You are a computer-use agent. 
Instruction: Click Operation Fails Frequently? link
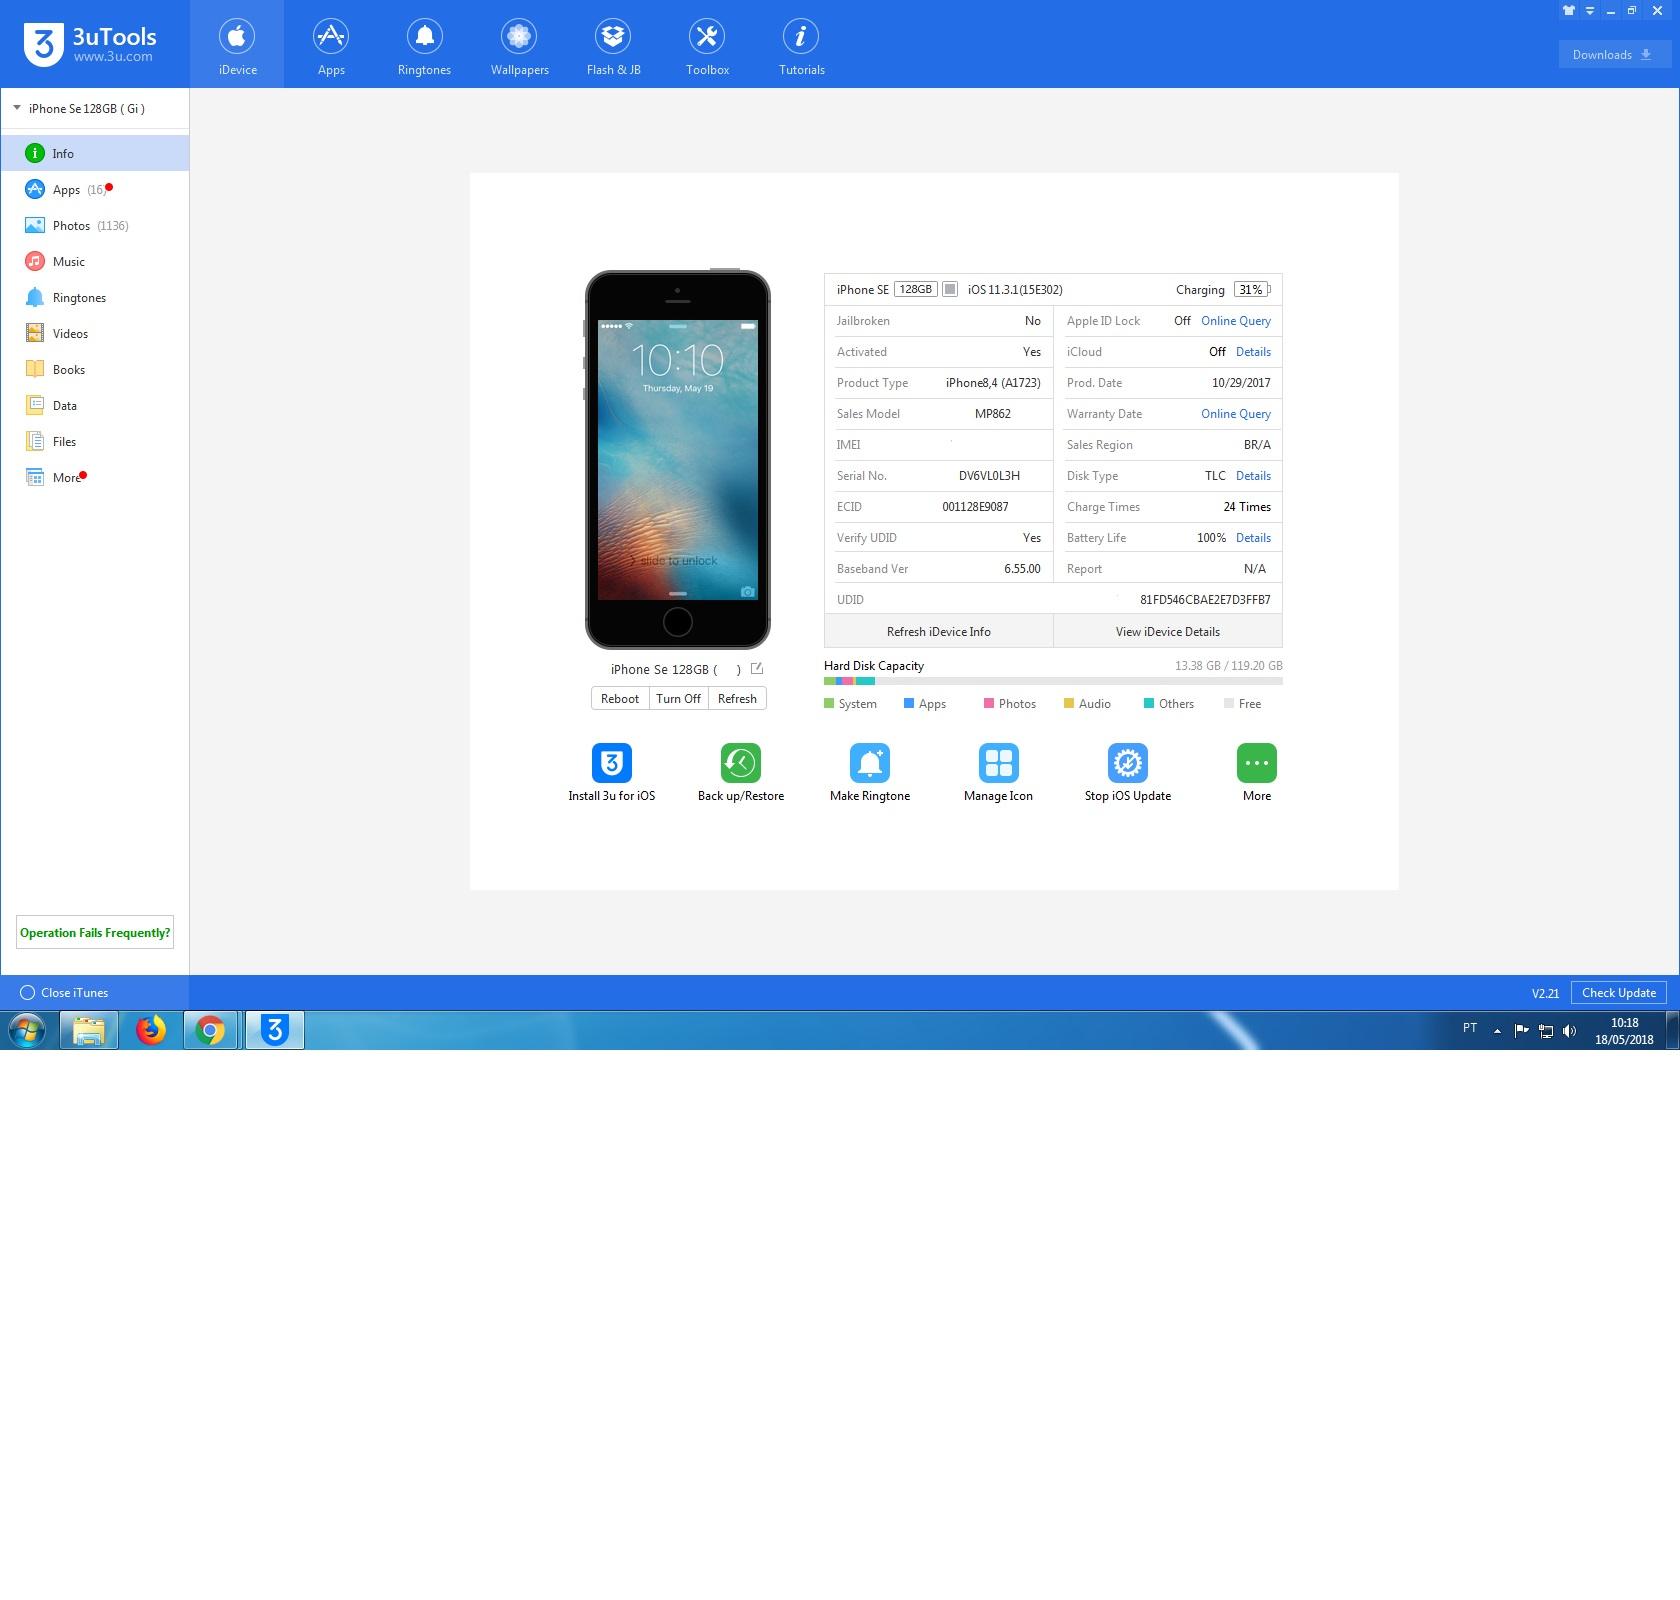tap(95, 932)
